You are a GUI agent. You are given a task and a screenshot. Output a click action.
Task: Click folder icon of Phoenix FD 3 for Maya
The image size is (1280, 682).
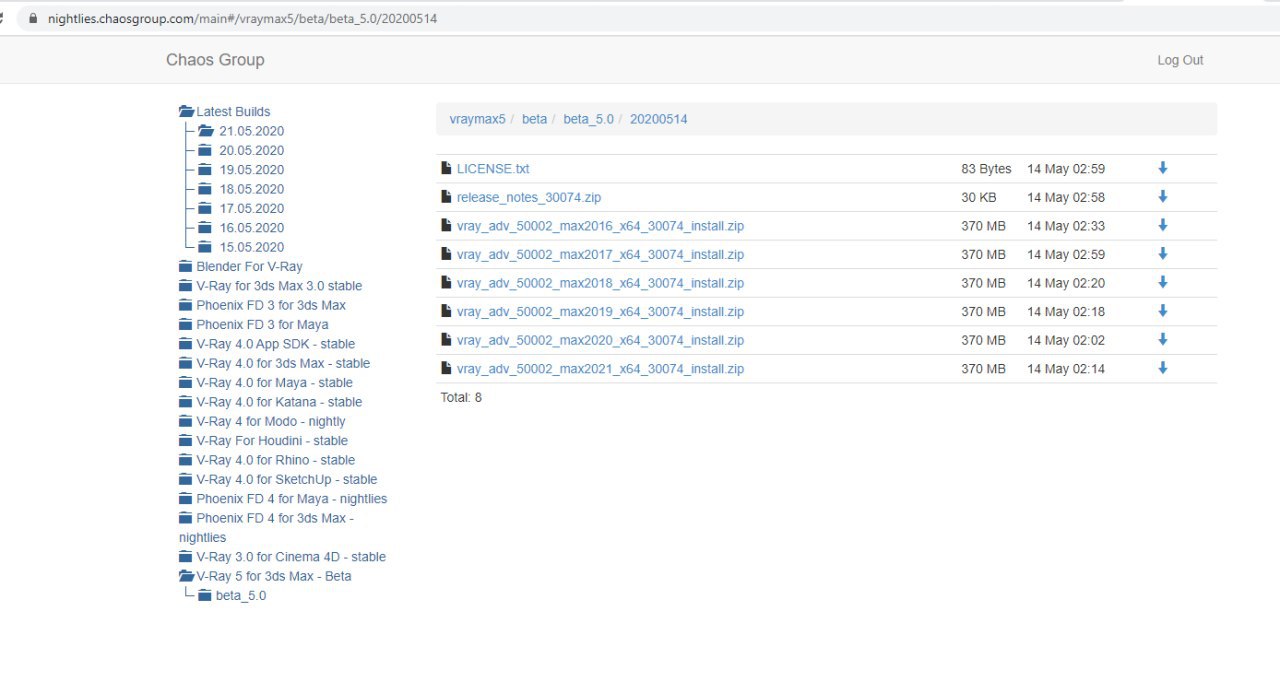pos(185,324)
